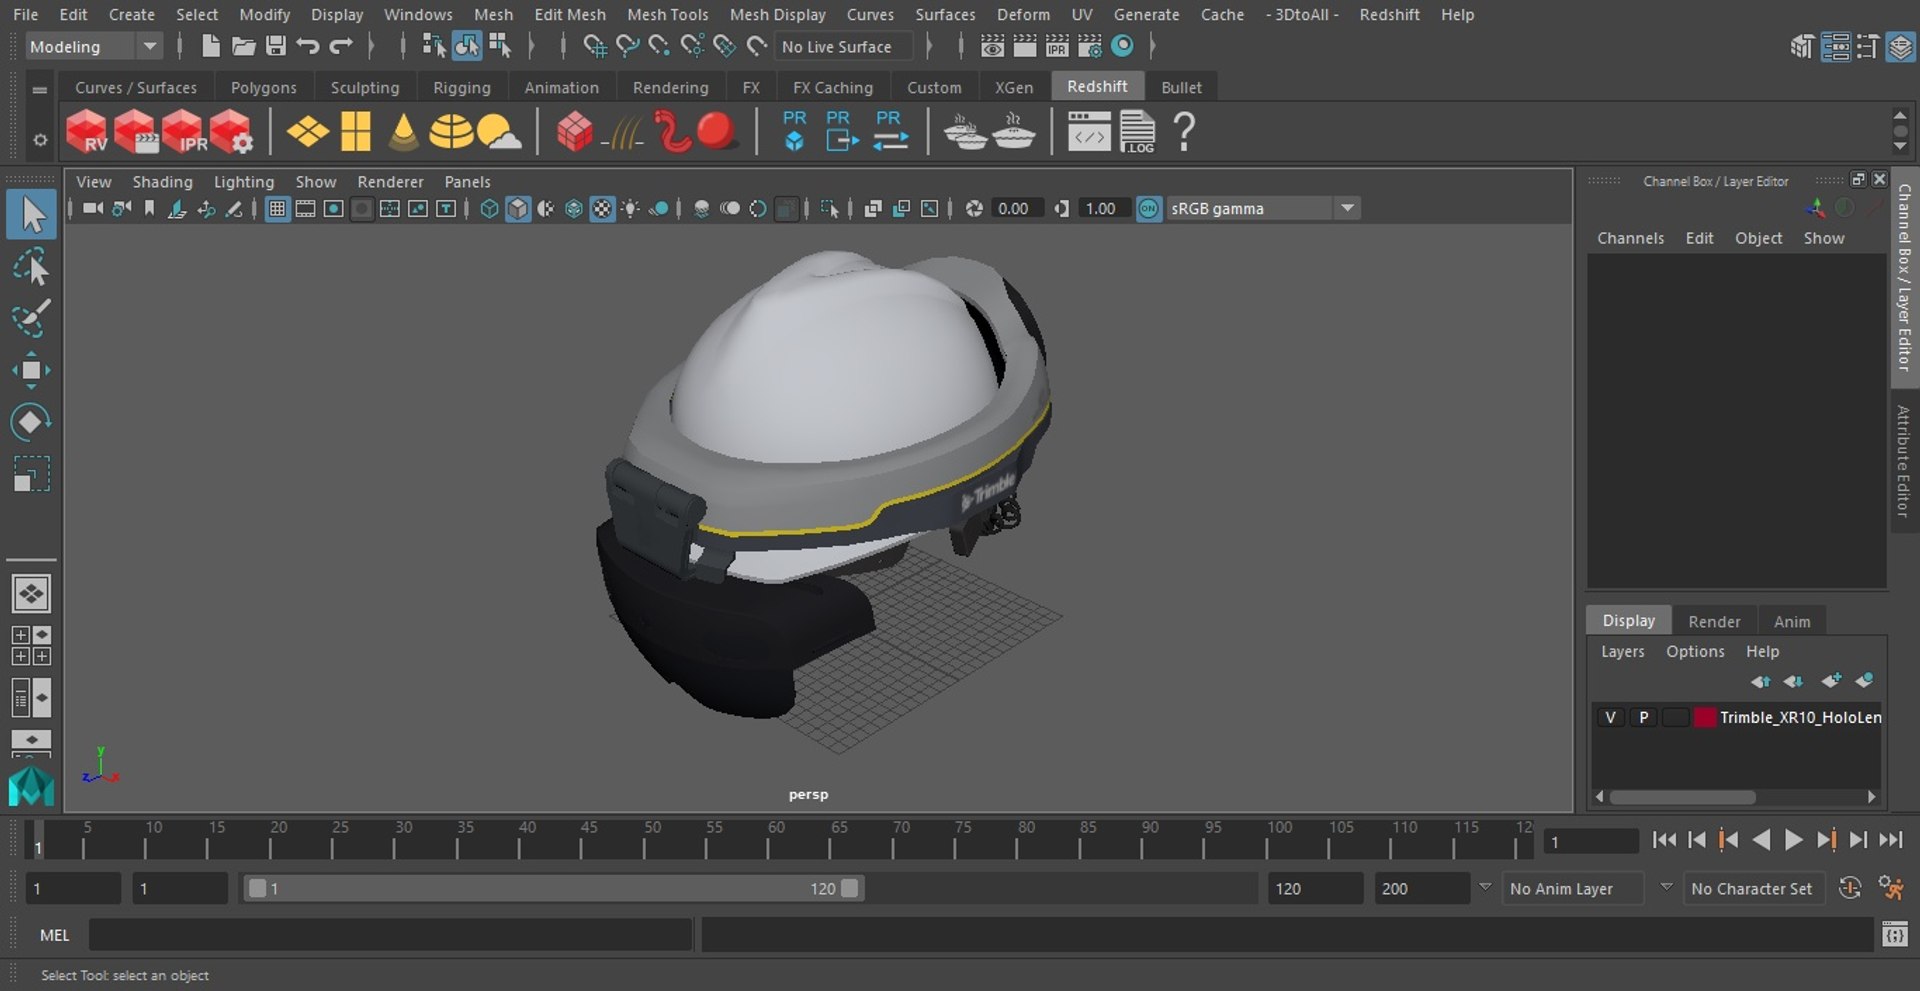Create Redshift spot light cone icon
1920x991 pixels.
(x=403, y=131)
